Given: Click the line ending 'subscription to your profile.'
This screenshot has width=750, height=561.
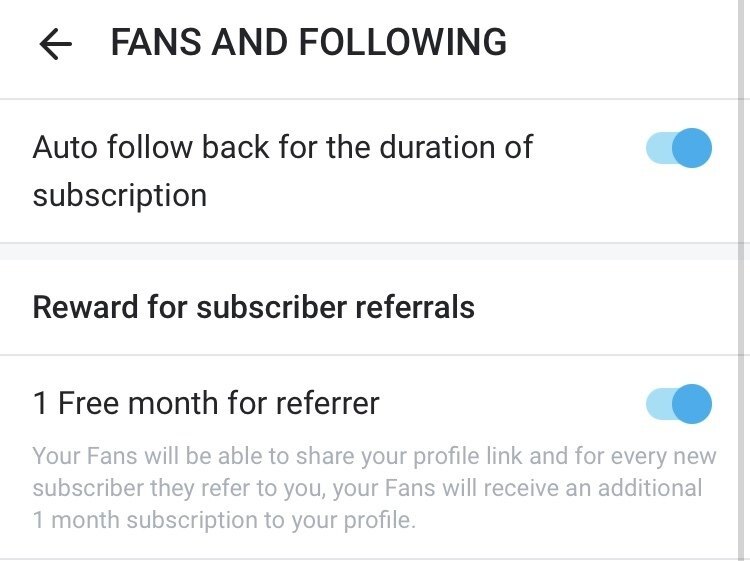Looking at the screenshot, I should 224,520.
